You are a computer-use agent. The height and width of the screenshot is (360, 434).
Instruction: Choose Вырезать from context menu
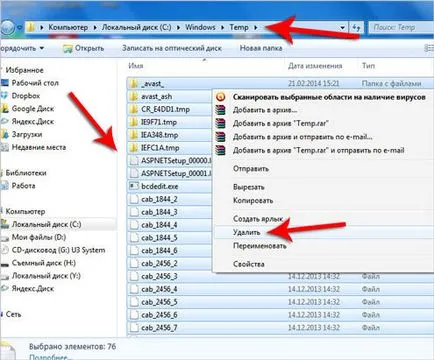[249, 187]
